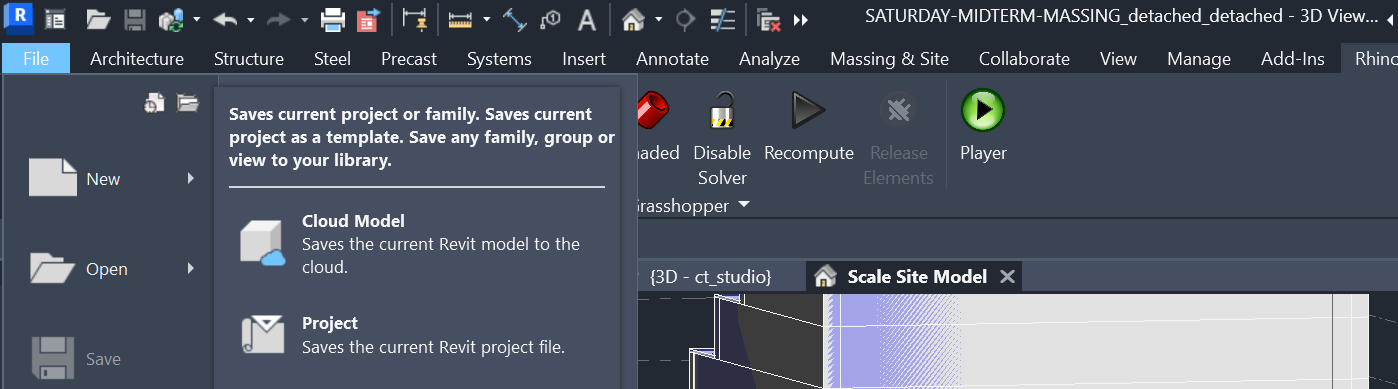The width and height of the screenshot is (1398, 389).
Task: Show Open Documents icon in File menu
Action: [188, 102]
